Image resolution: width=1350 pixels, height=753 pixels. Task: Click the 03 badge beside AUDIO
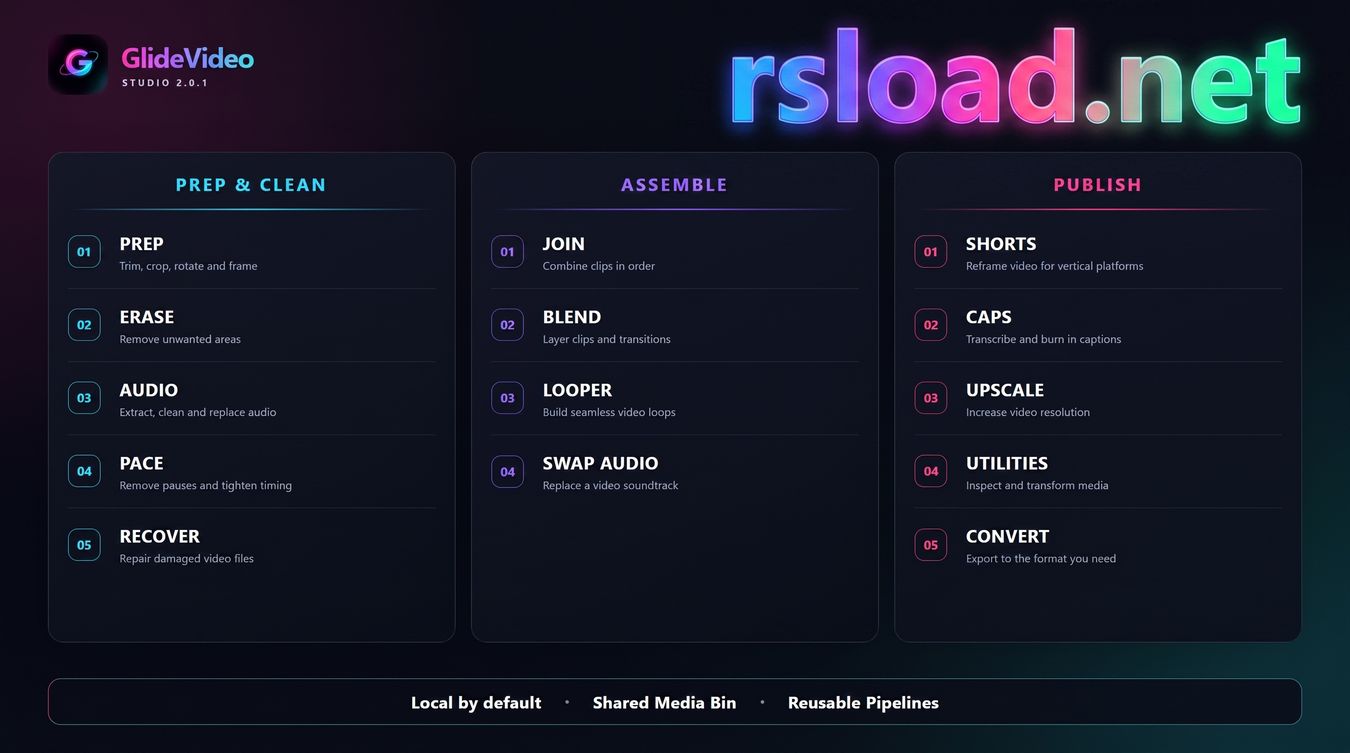(84, 398)
